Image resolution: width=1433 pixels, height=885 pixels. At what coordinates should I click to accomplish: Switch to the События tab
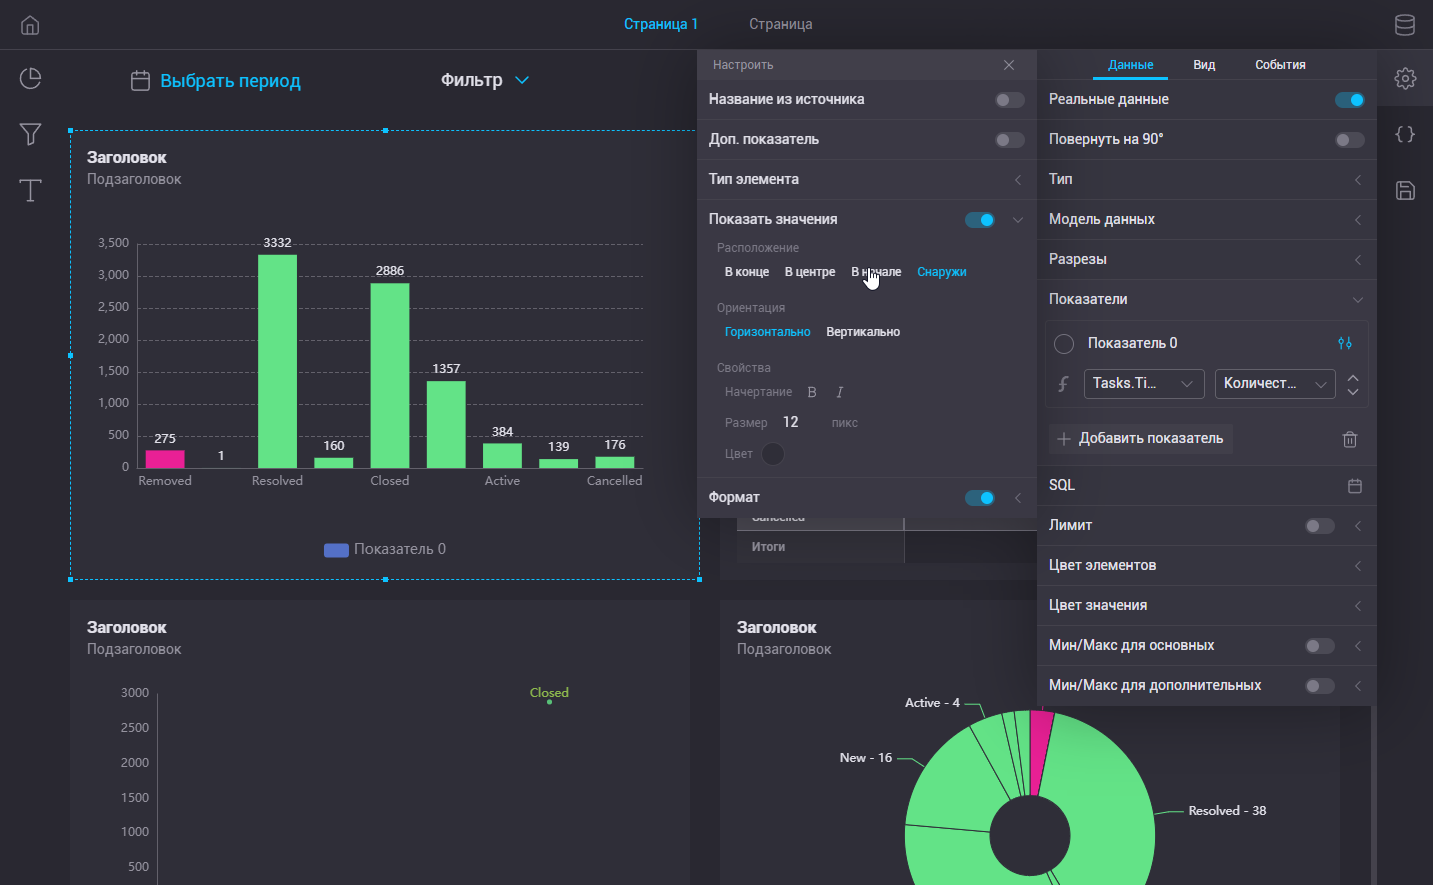point(1280,65)
